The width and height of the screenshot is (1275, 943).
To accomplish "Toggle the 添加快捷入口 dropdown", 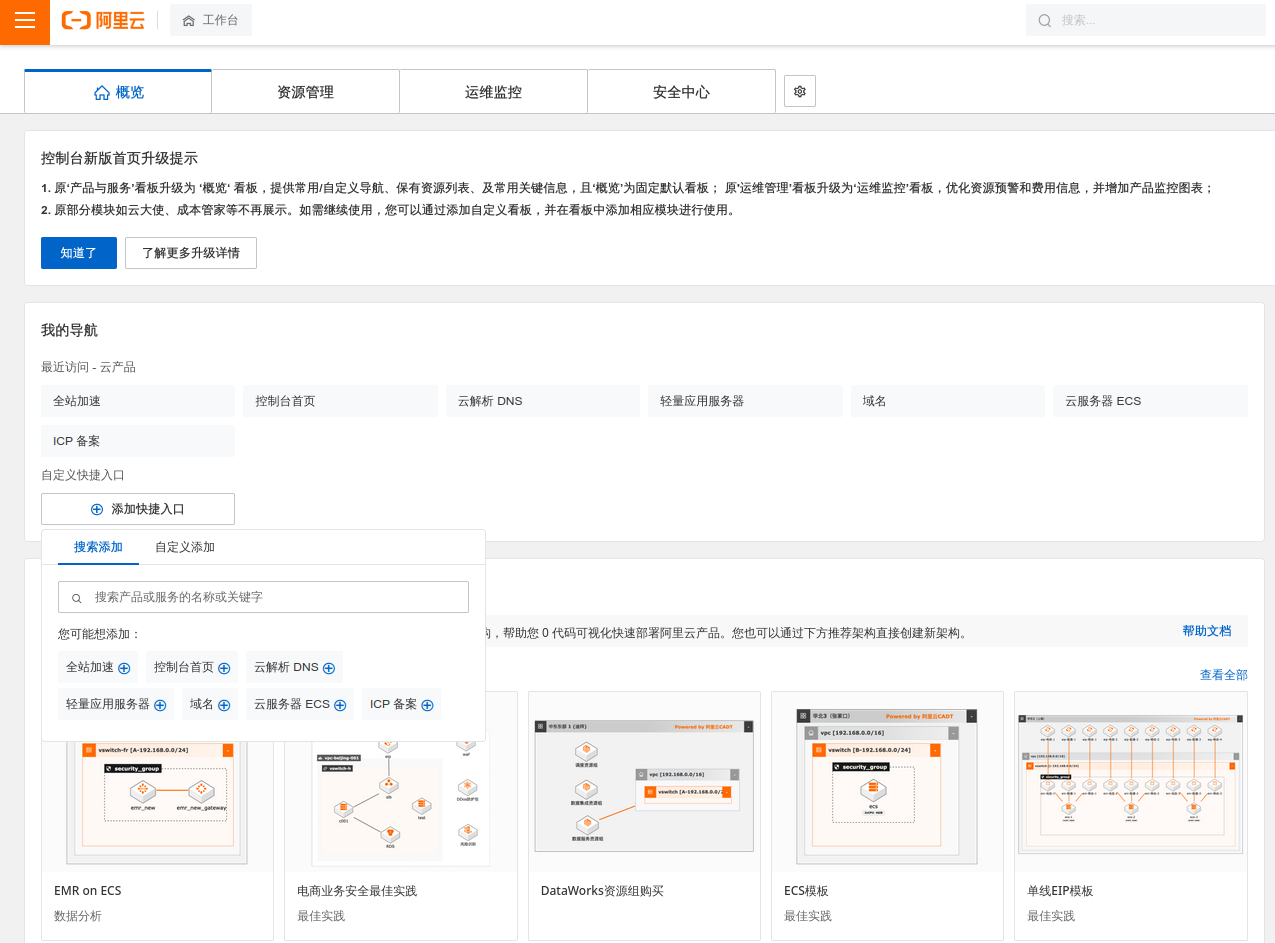I will pyautogui.click(x=138, y=509).
